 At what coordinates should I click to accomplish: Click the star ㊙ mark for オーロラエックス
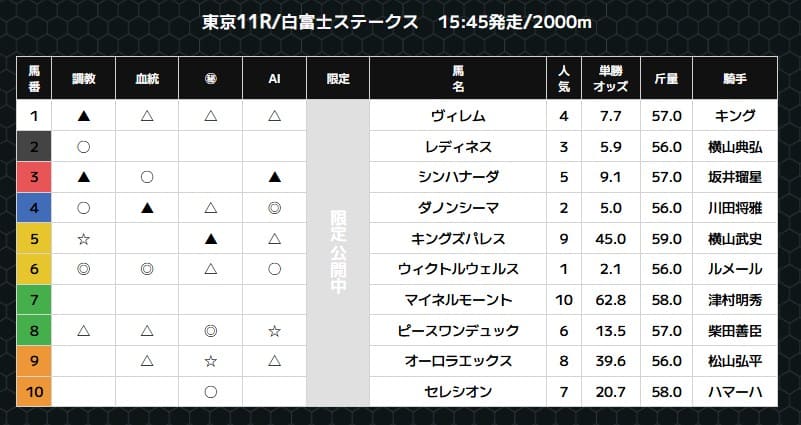pos(210,361)
